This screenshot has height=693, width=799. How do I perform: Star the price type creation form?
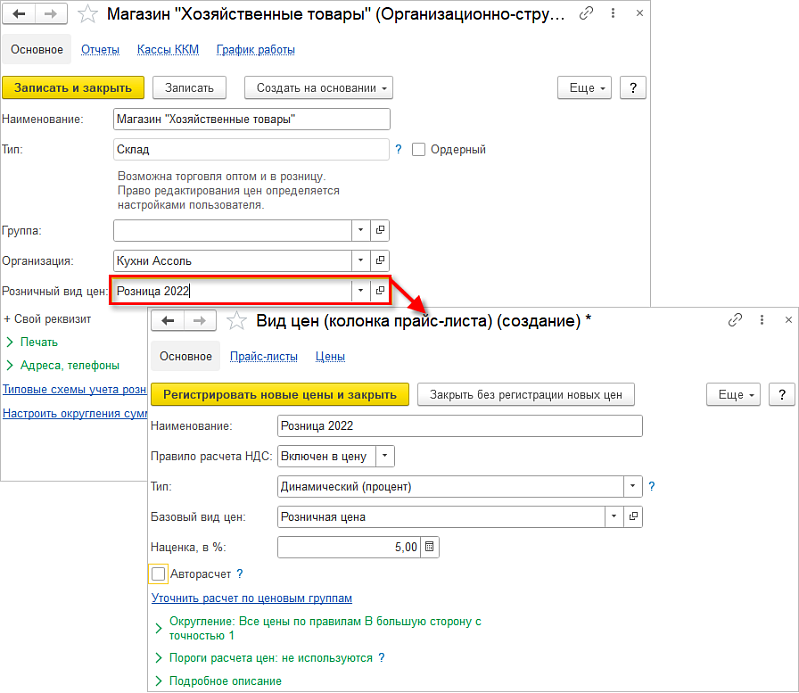[x=236, y=321]
